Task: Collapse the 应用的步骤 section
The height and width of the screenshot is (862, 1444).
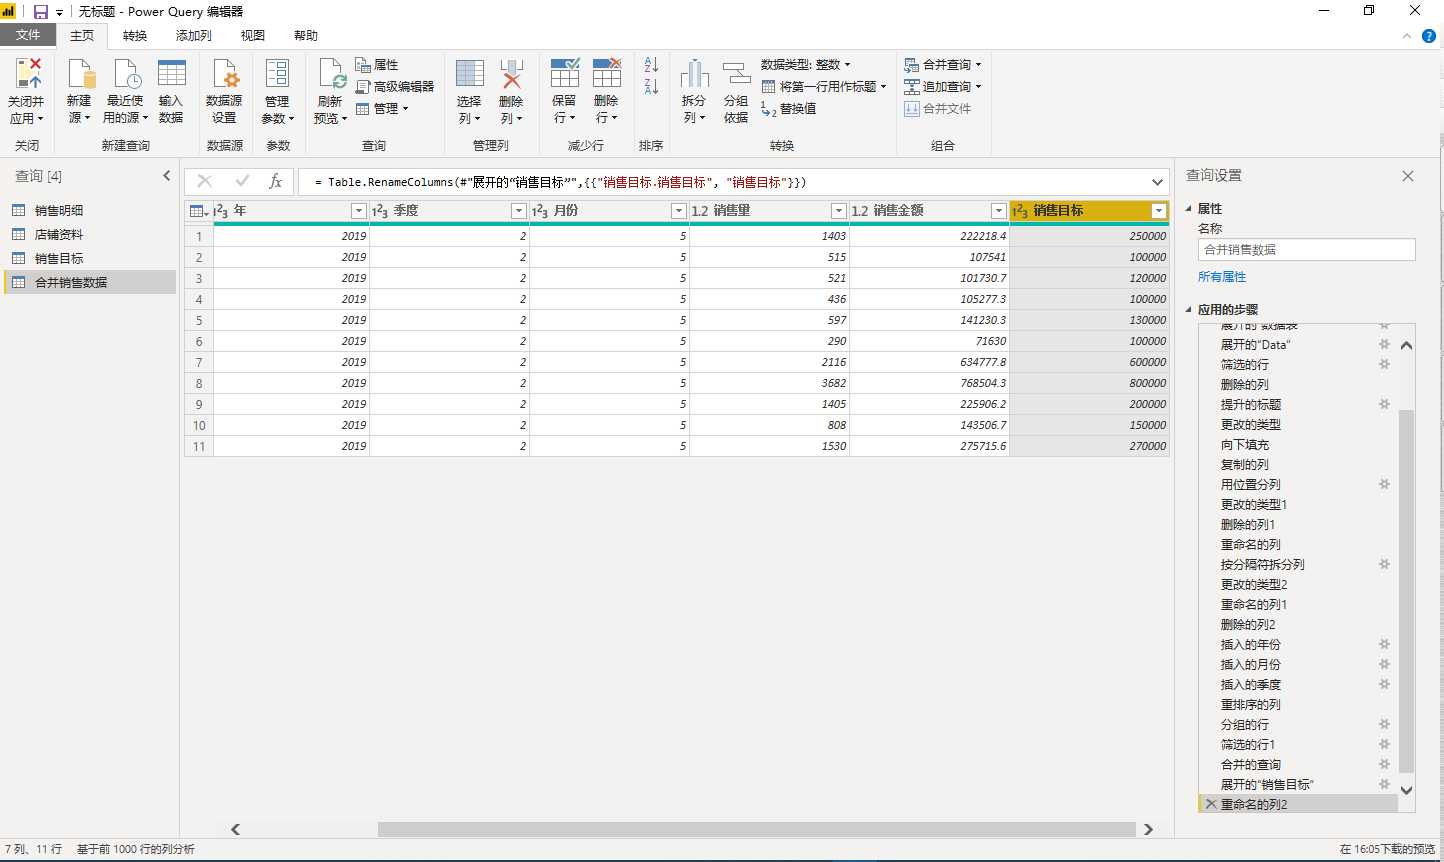Action: click(x=1189, y=310)
